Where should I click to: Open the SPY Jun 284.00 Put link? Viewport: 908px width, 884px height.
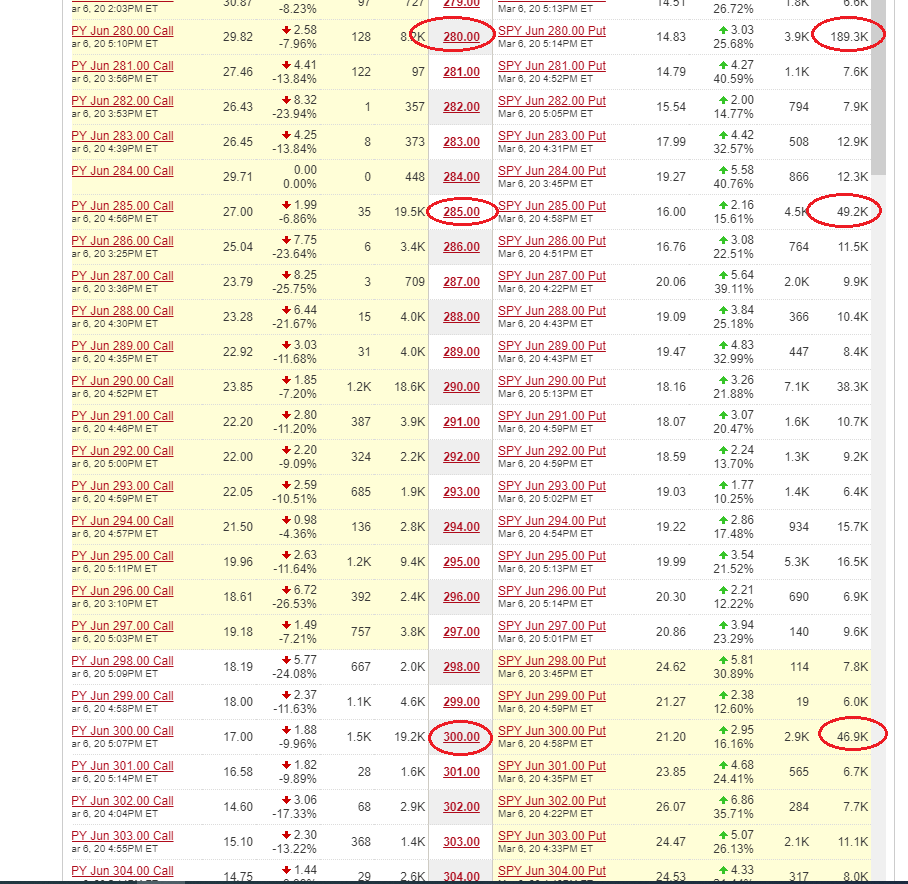[552, 170]
